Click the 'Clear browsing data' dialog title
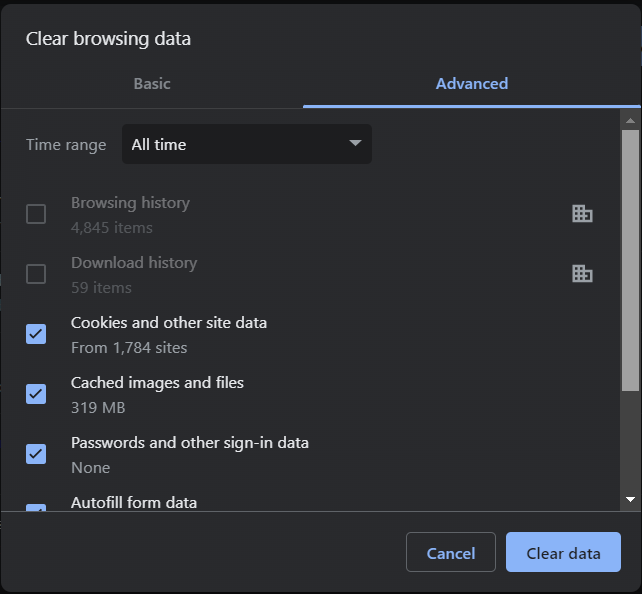 108,39
